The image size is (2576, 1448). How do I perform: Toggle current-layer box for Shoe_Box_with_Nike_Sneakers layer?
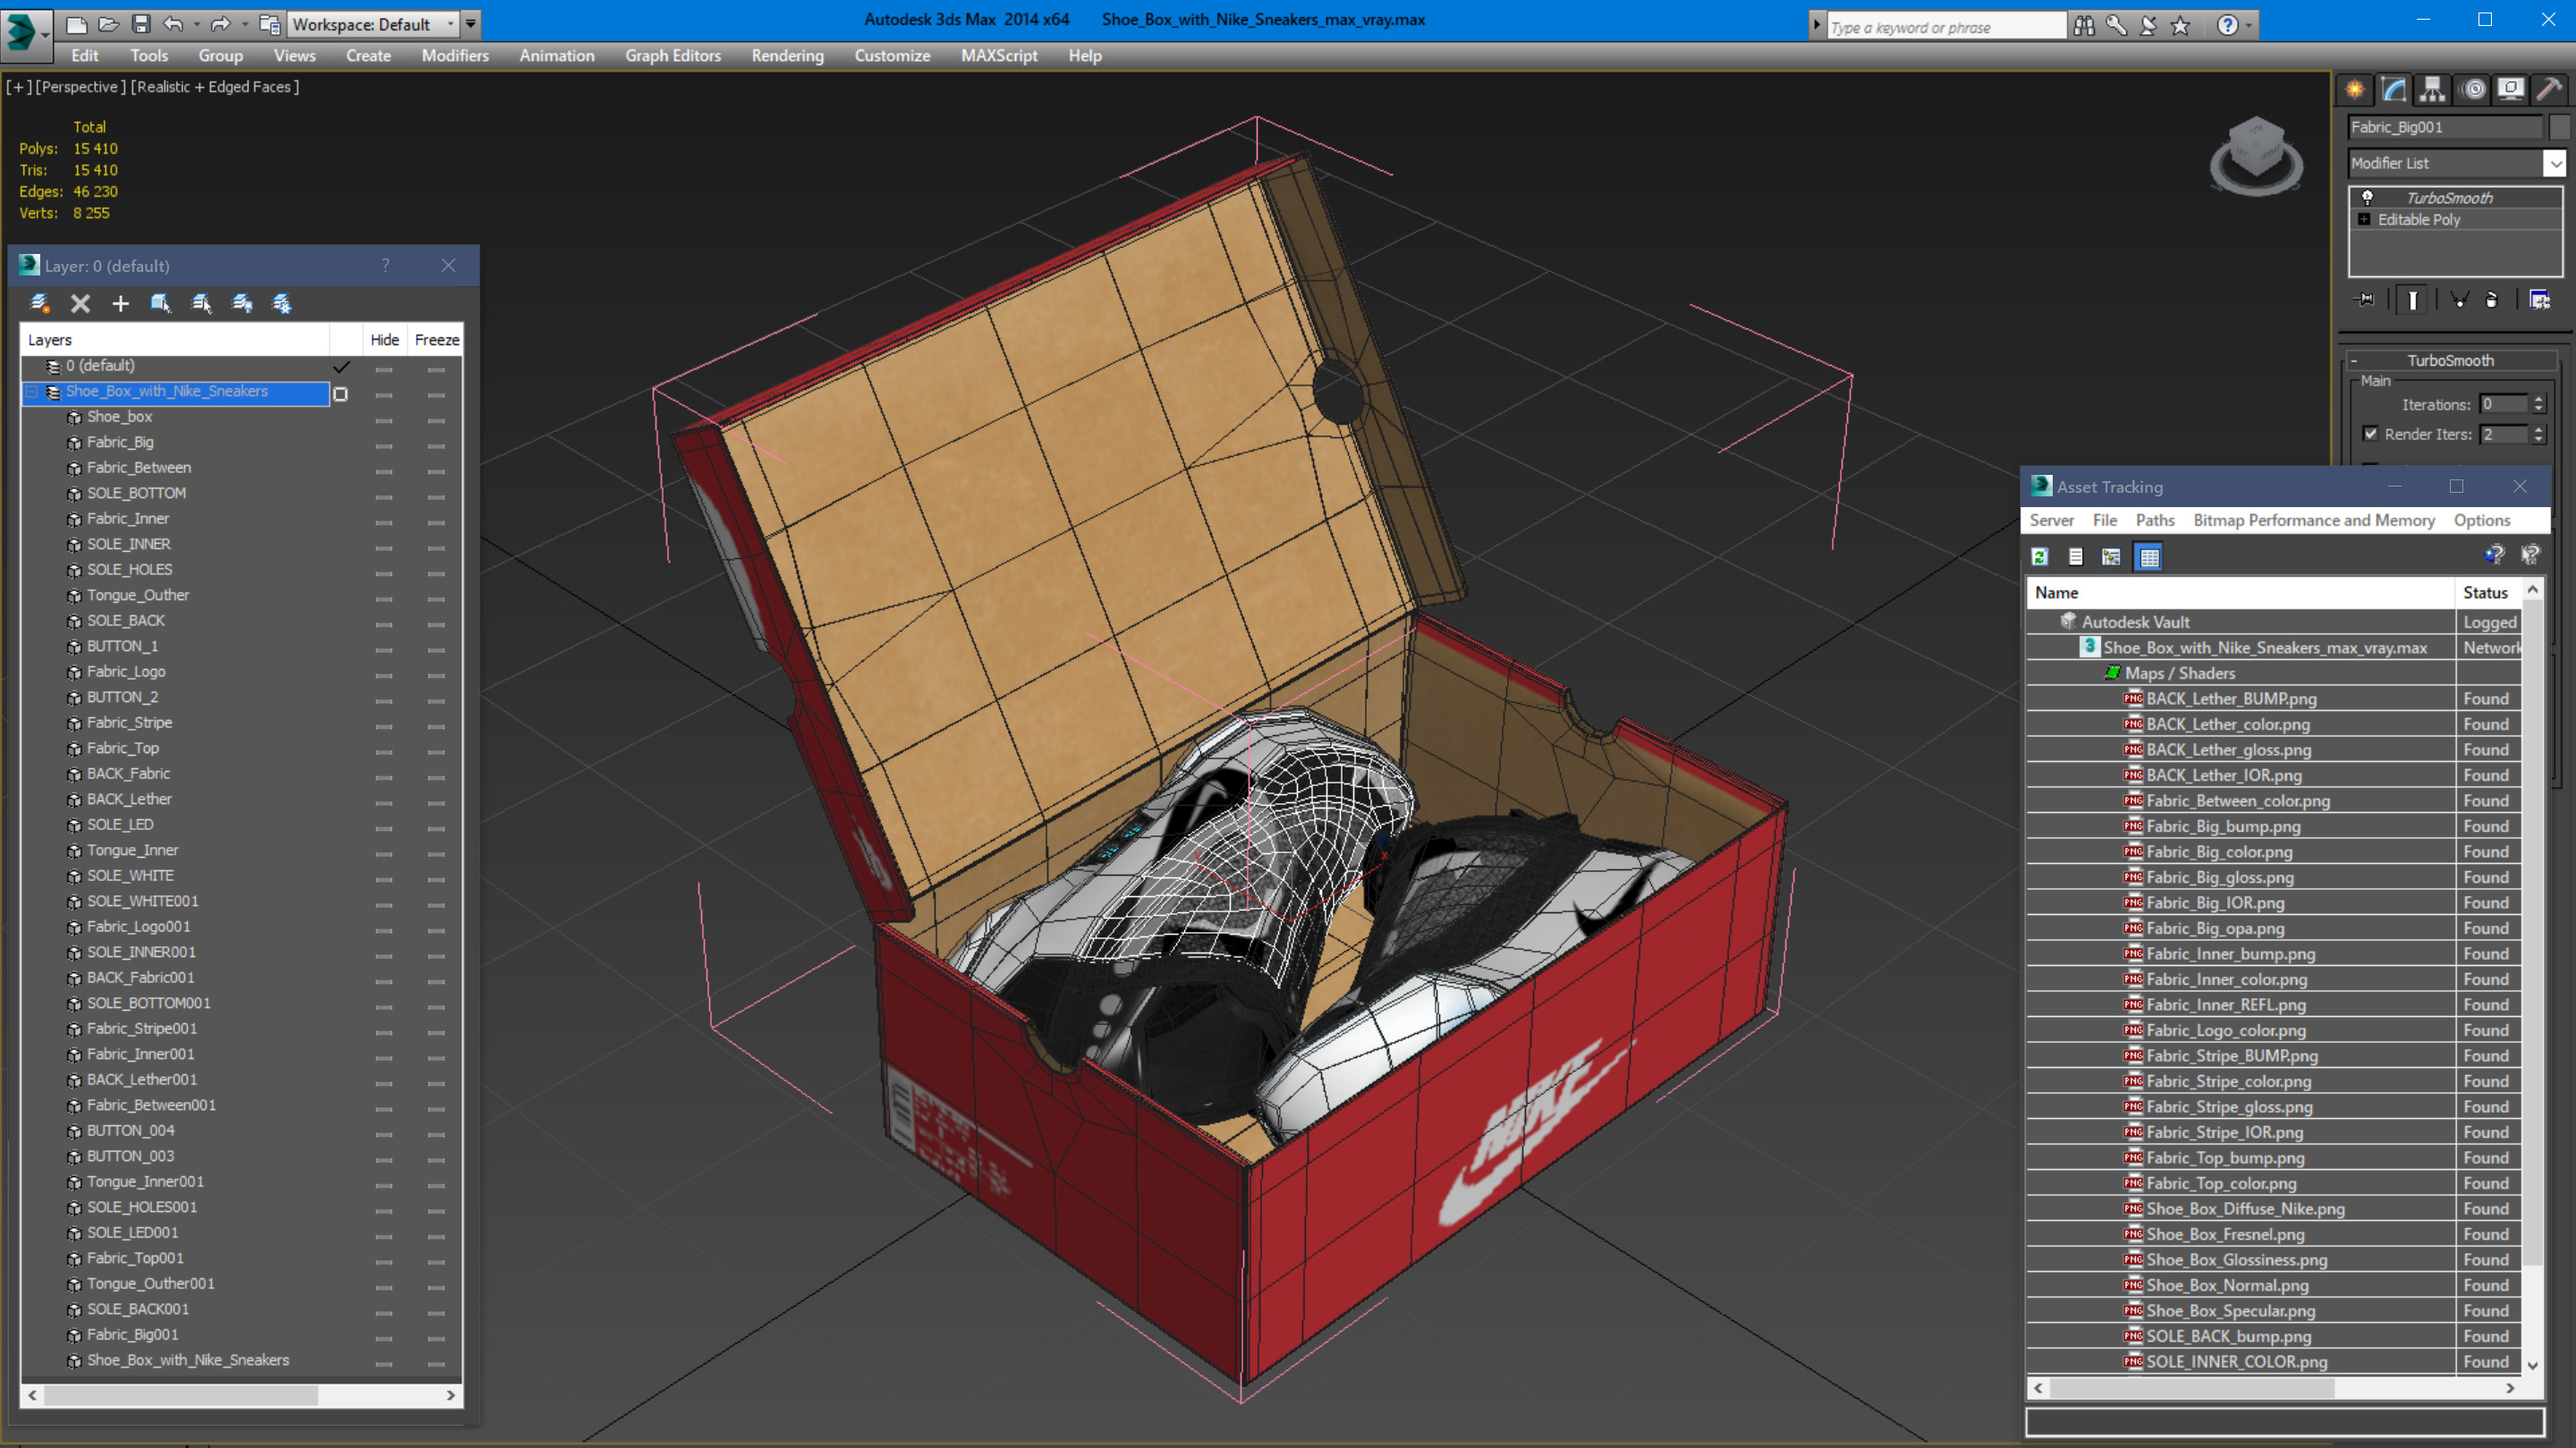340,394
